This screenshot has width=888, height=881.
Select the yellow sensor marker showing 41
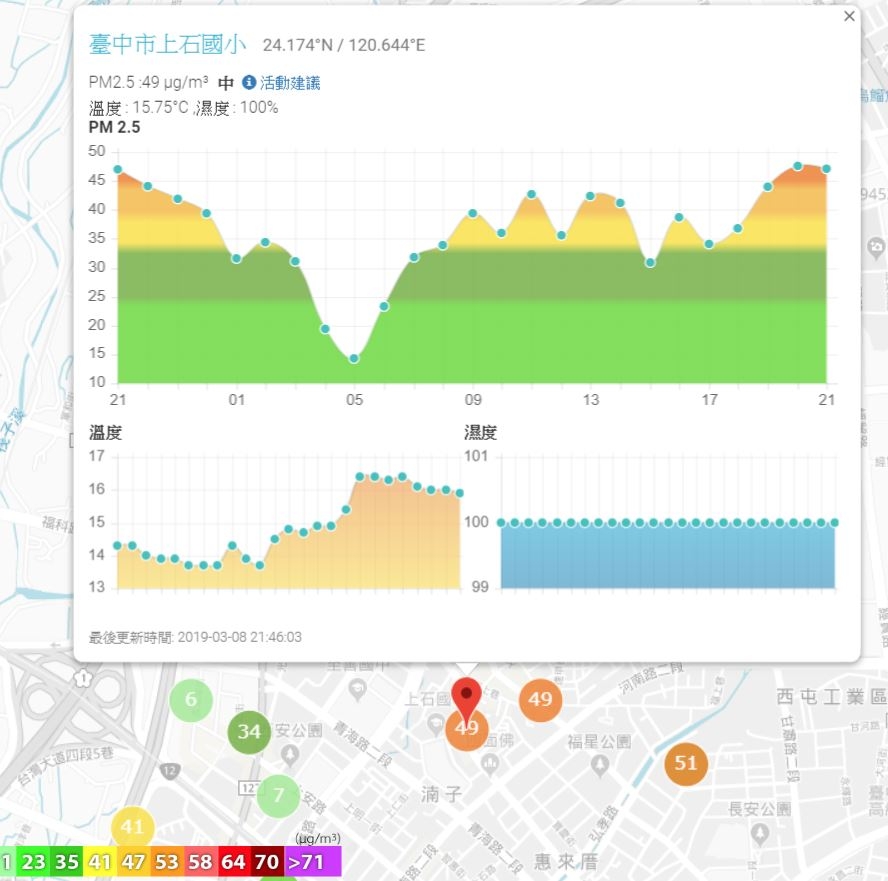132,827
